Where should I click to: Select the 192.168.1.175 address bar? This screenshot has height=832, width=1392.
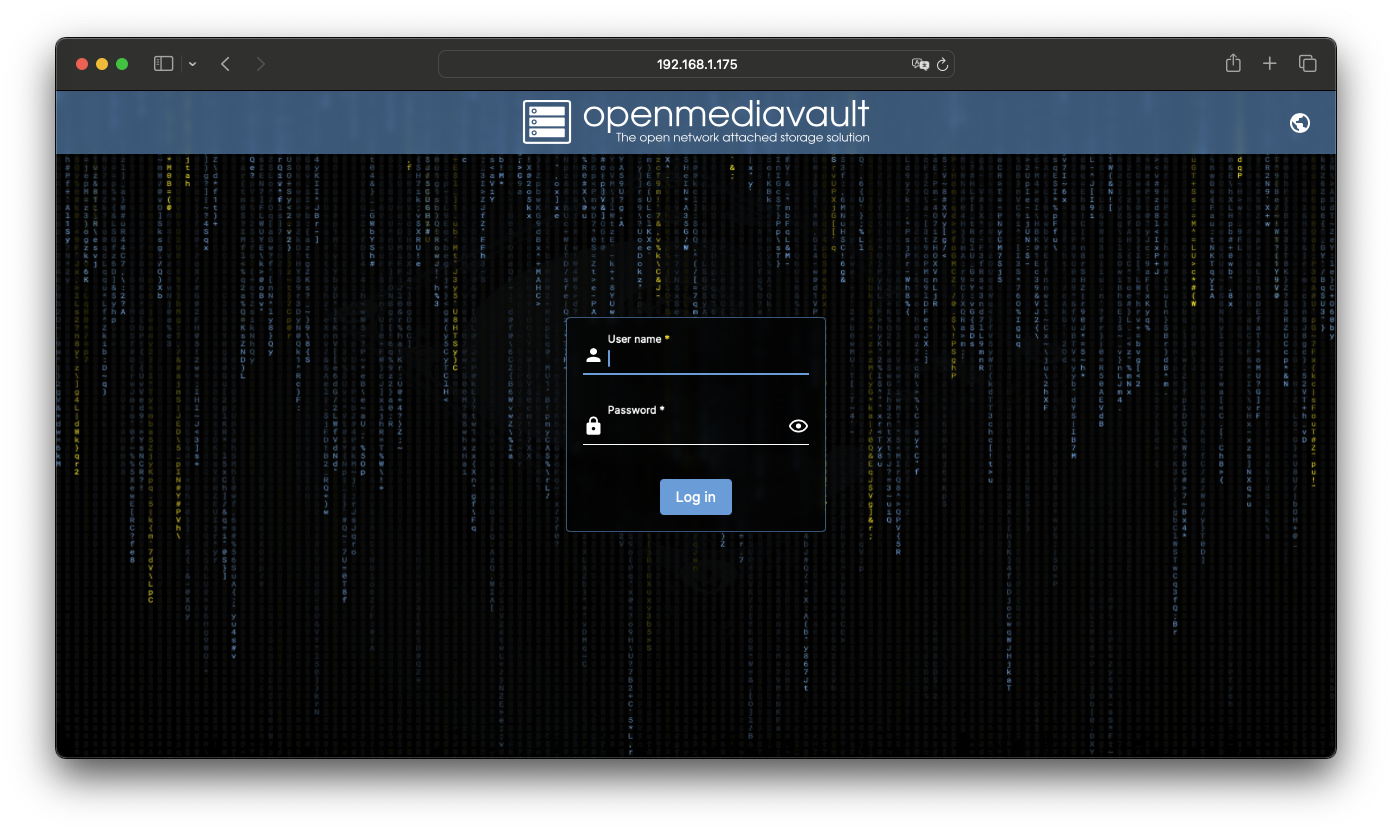tap(696, 64)
